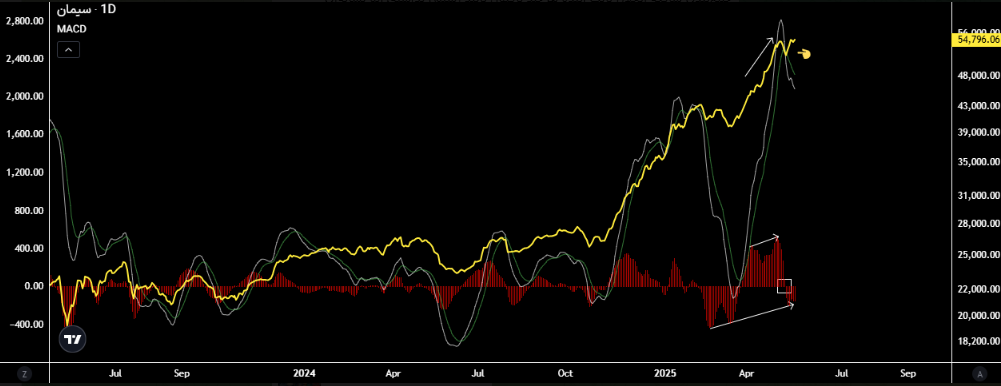Click the 800.00 value on the left scale
Viewport: 1001px width, 386px height.
click(28, 210)
